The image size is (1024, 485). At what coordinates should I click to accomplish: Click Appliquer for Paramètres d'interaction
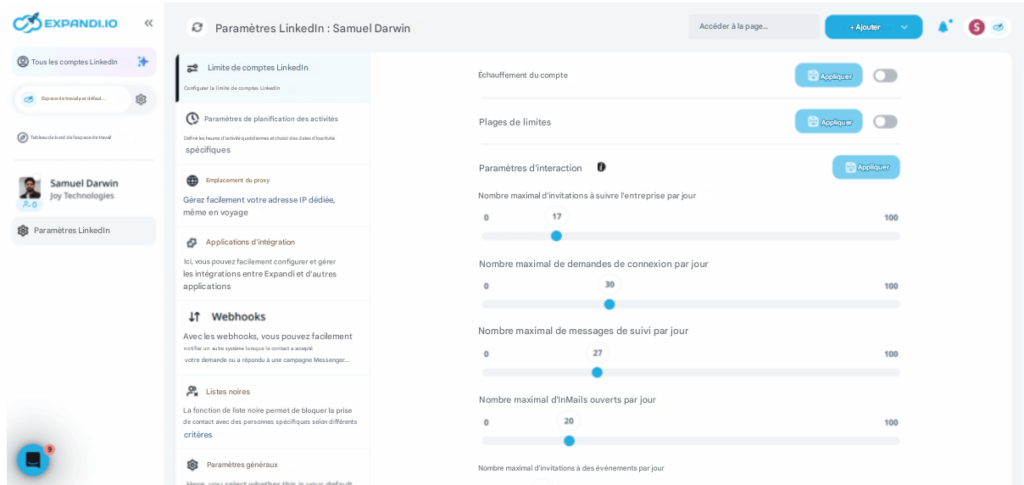[x=866, y=167]
